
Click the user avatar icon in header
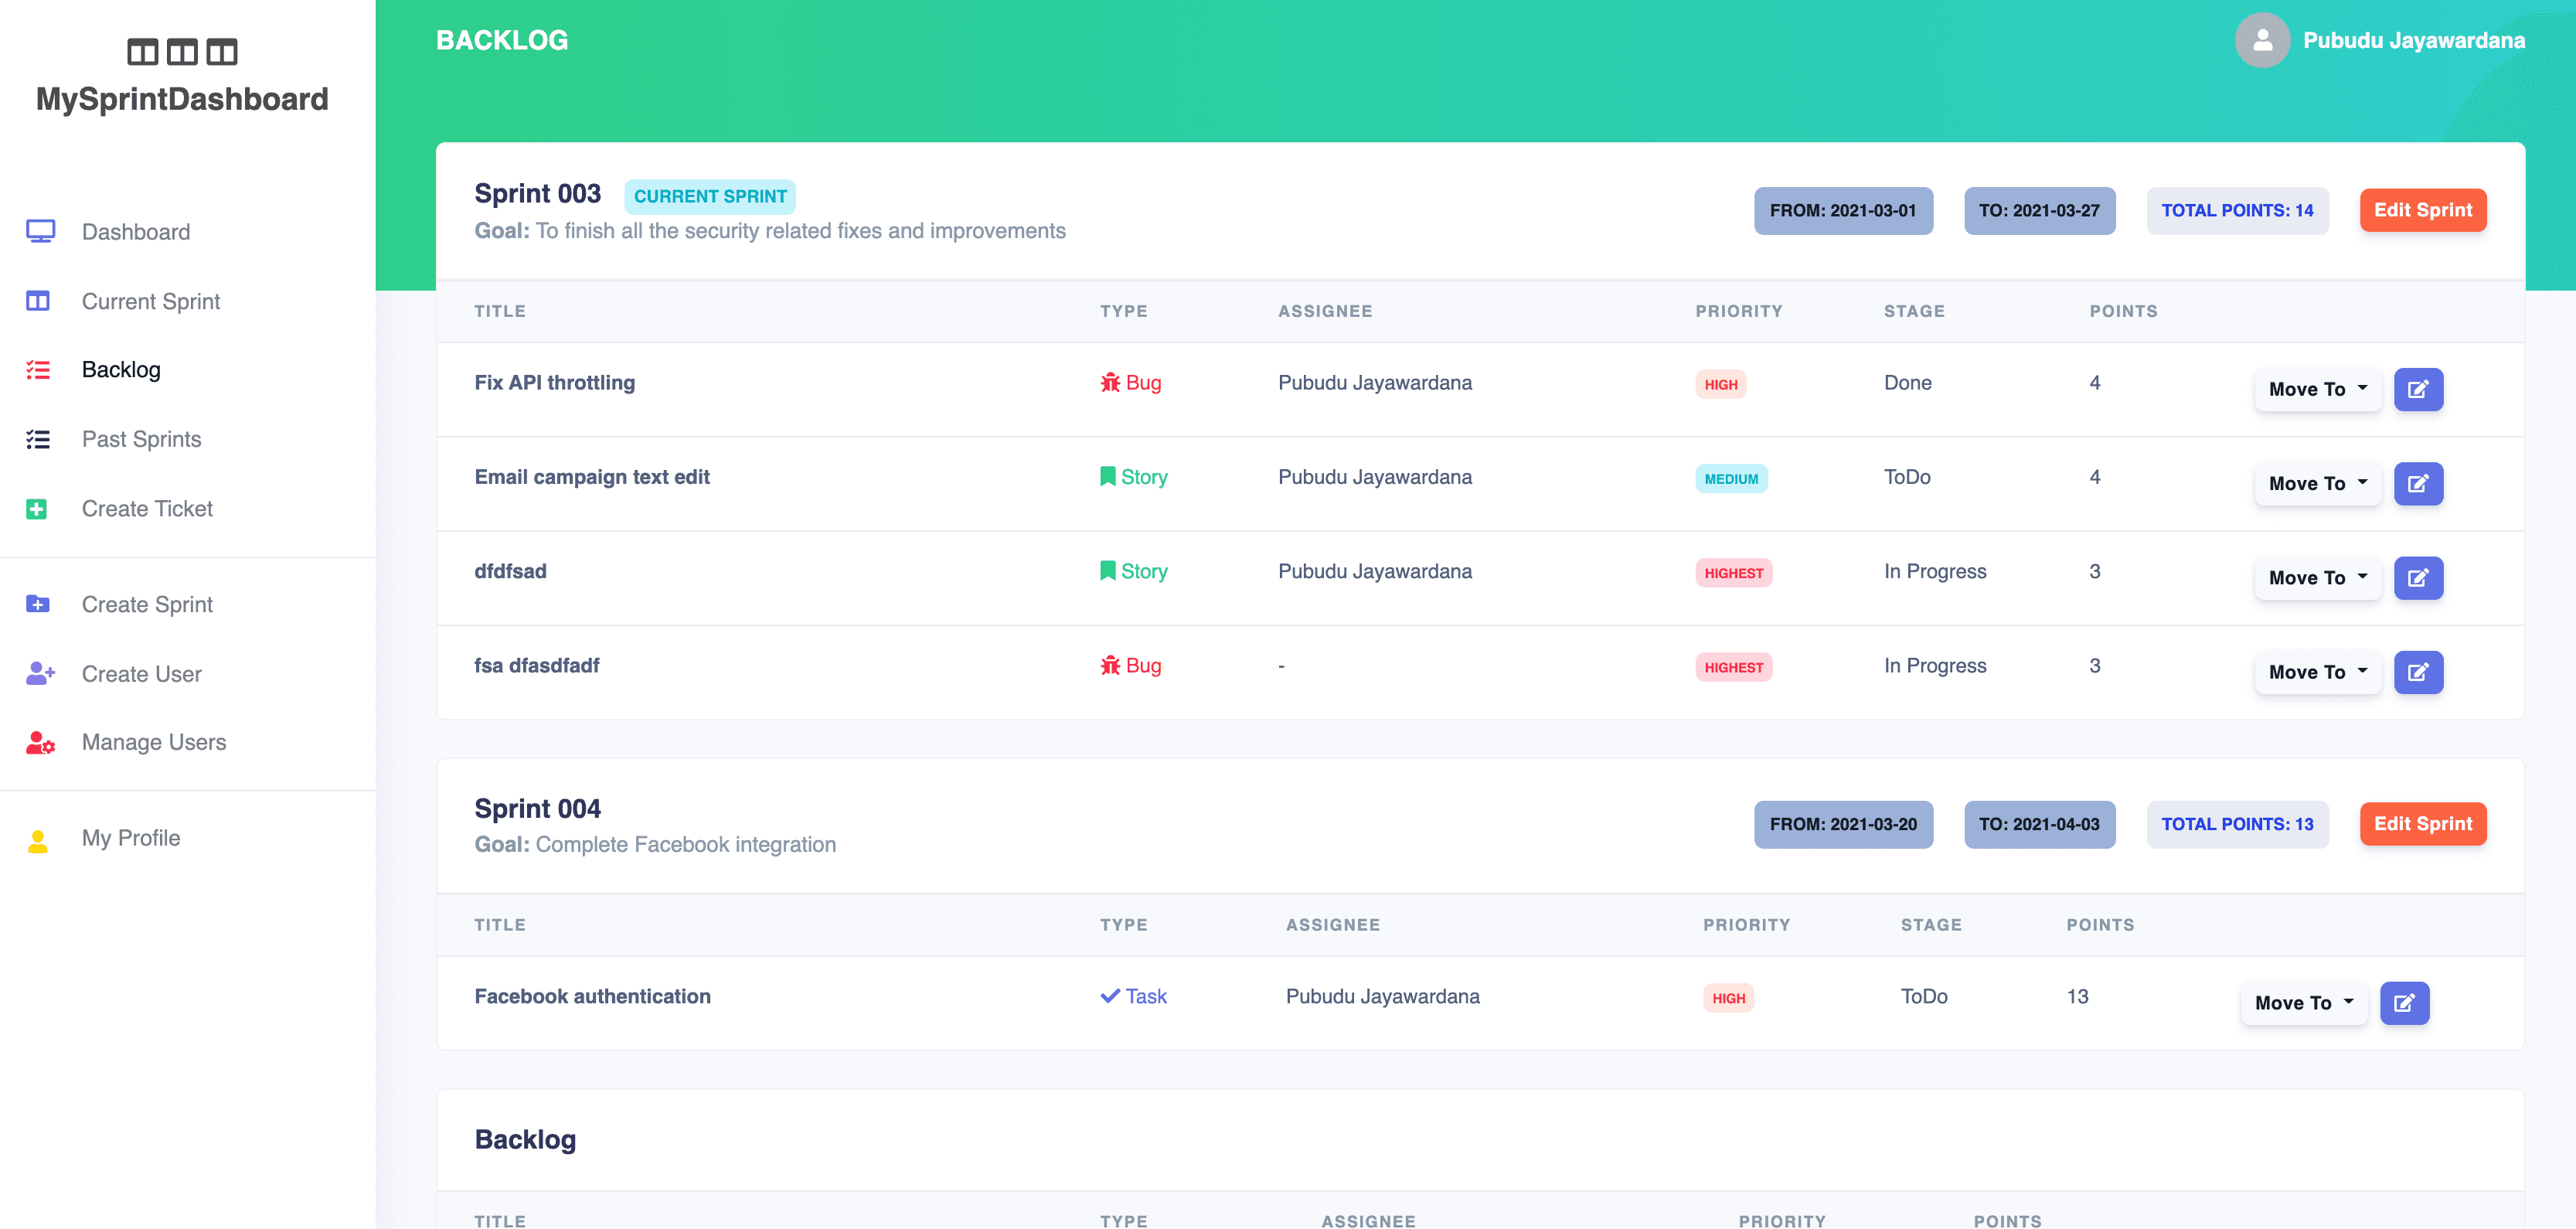[2261, 40]
